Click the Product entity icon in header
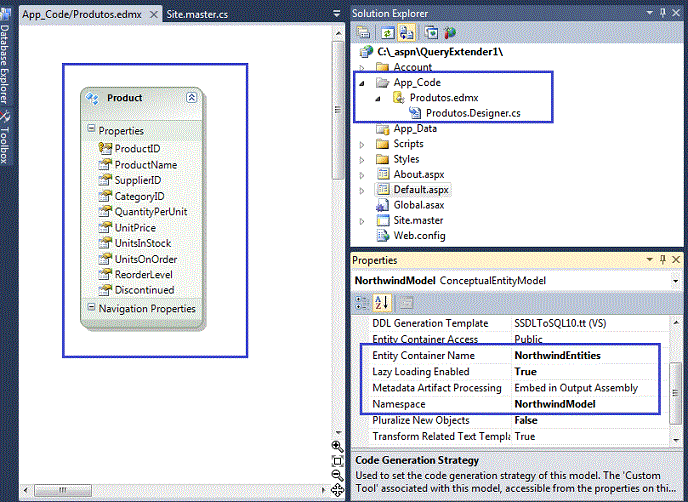 (93, 98)
